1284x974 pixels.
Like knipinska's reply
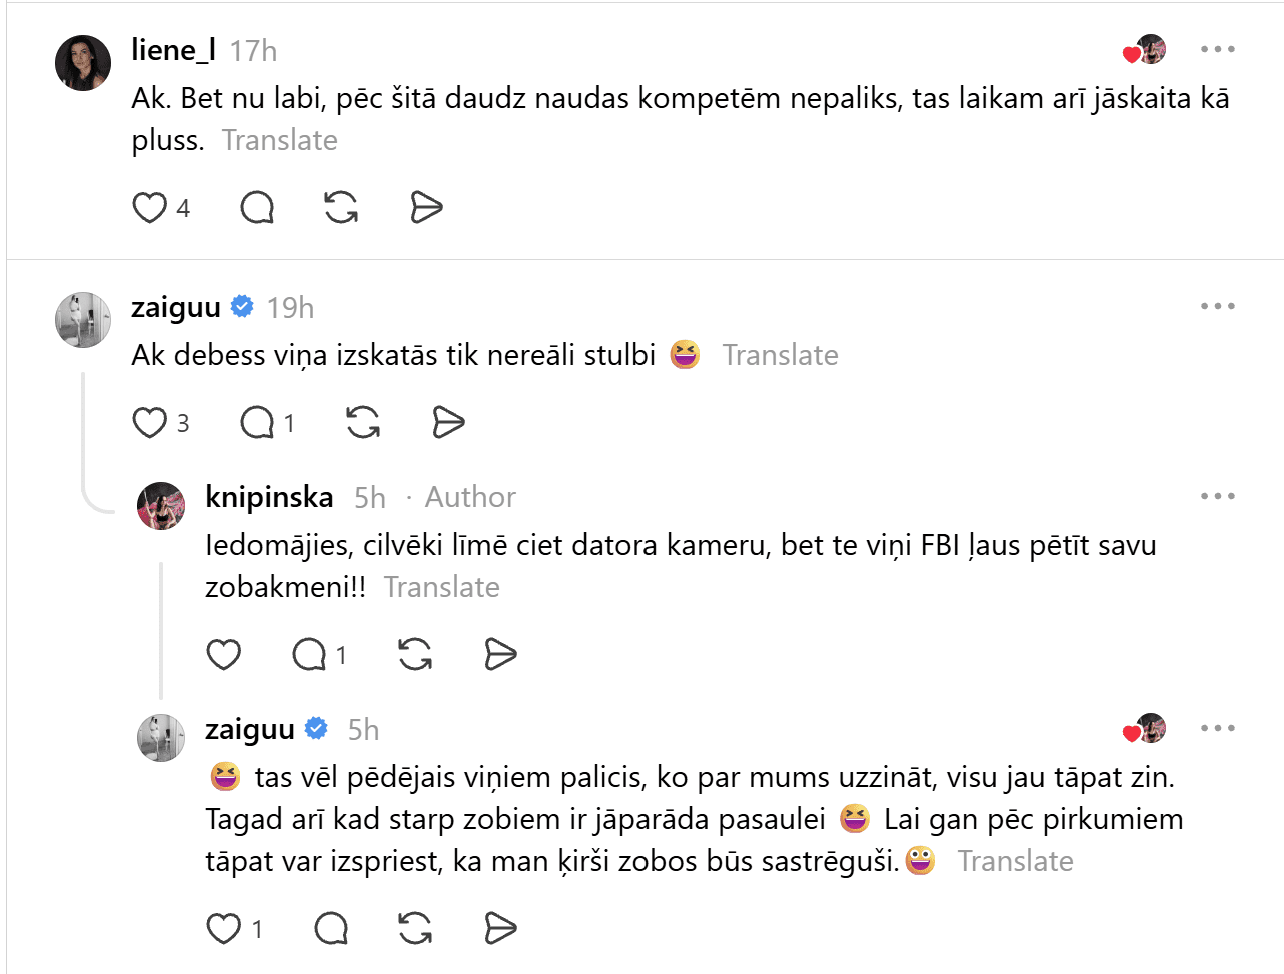(224, 655)
